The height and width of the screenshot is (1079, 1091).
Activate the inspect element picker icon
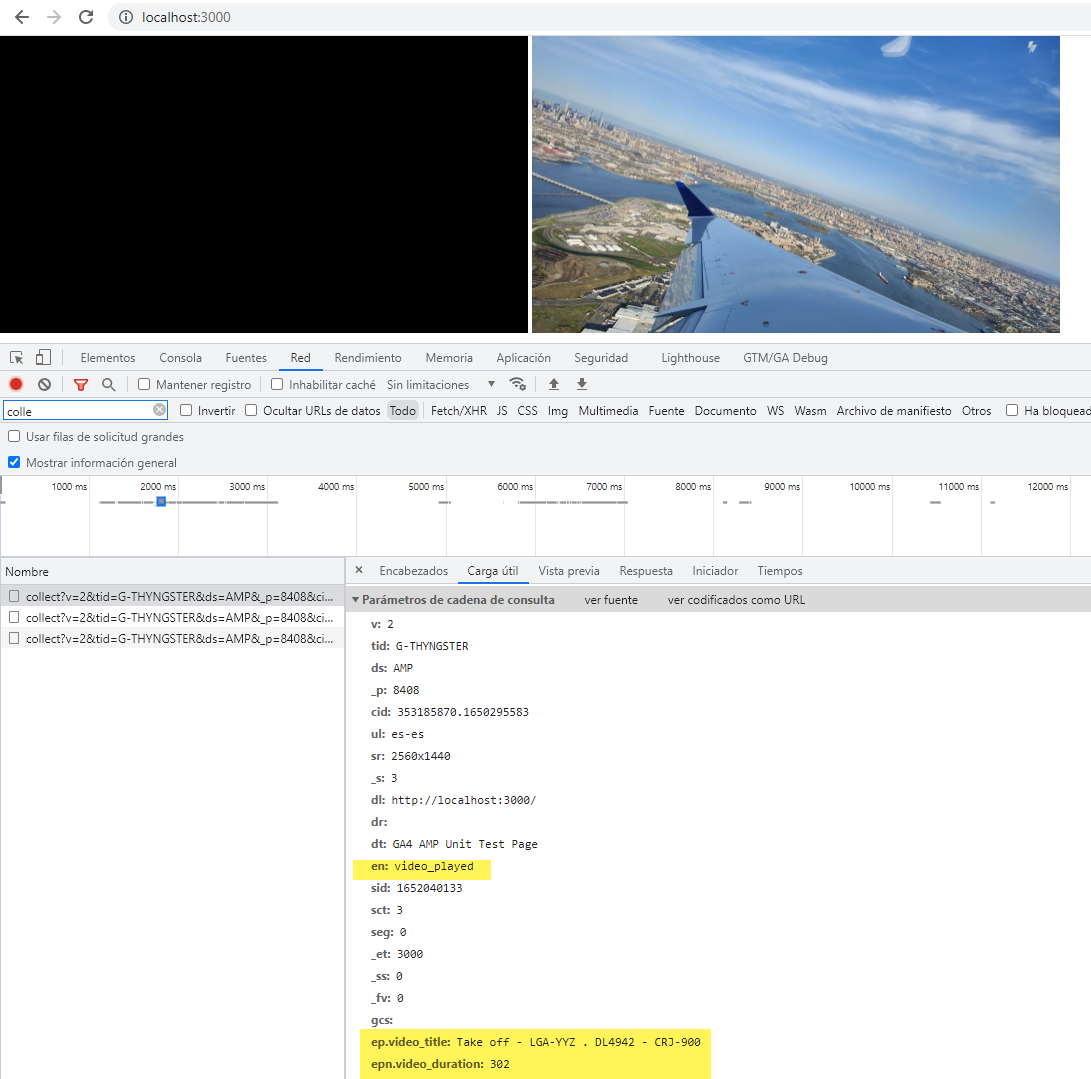pos(17,358)
